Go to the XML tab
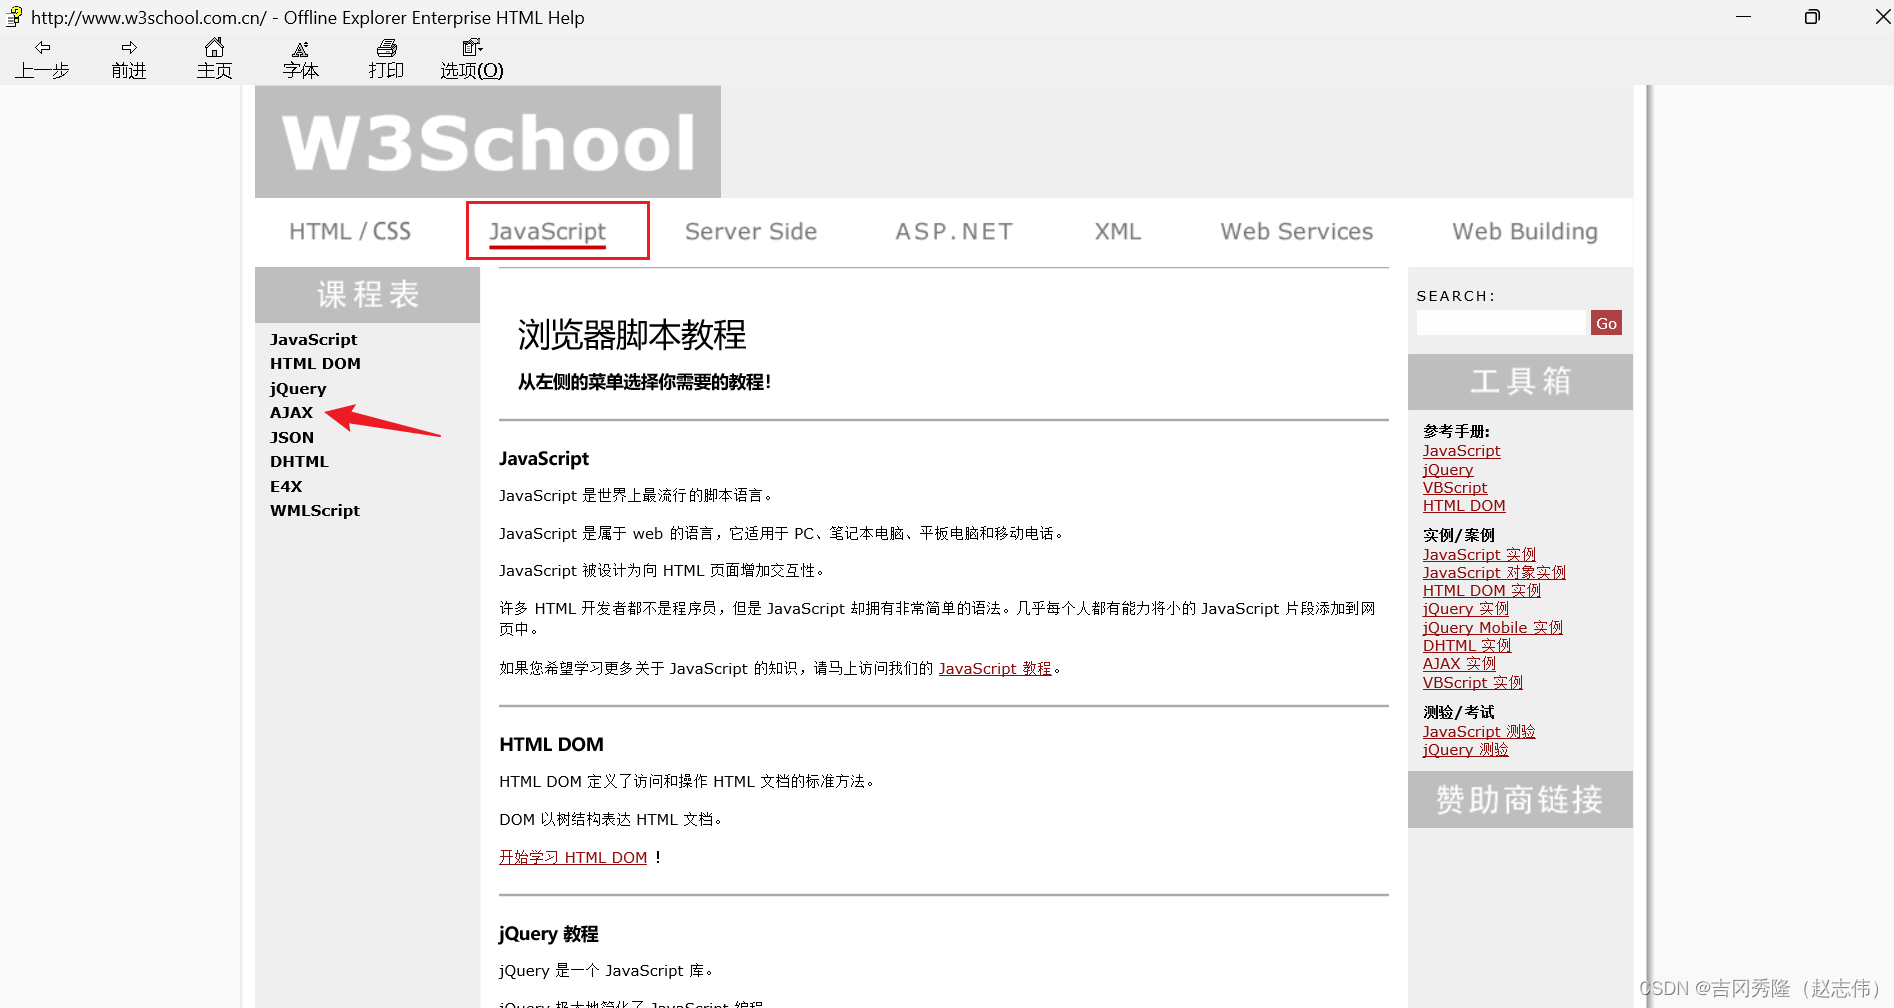 (x=1118, y=231)
